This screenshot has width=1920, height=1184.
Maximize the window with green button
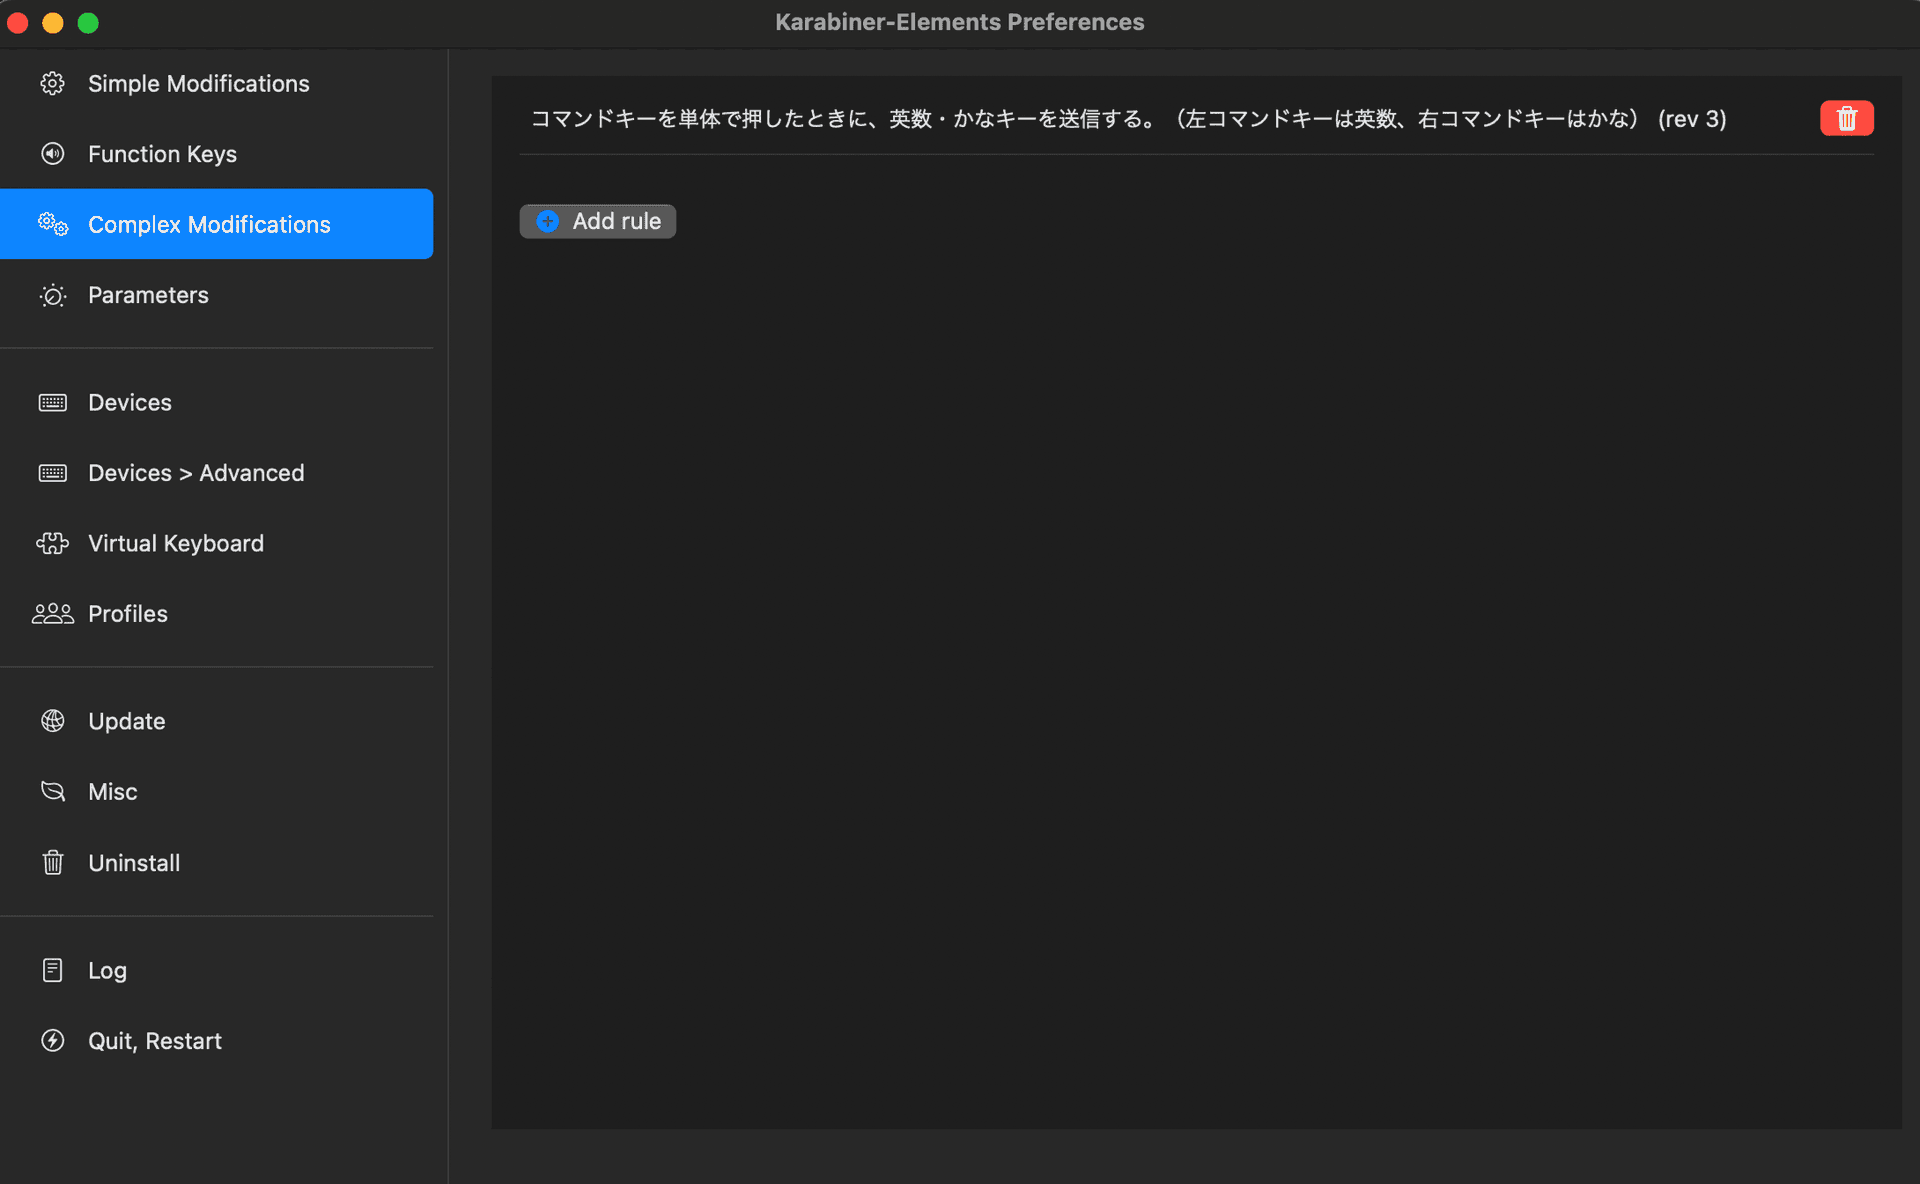[88, 22]
